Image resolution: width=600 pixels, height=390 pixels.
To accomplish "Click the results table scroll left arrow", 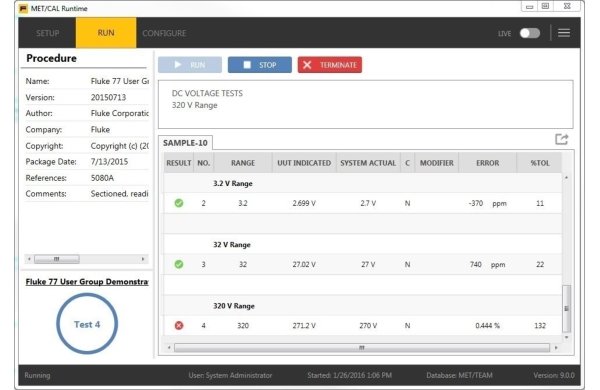I will click(169, 348).
